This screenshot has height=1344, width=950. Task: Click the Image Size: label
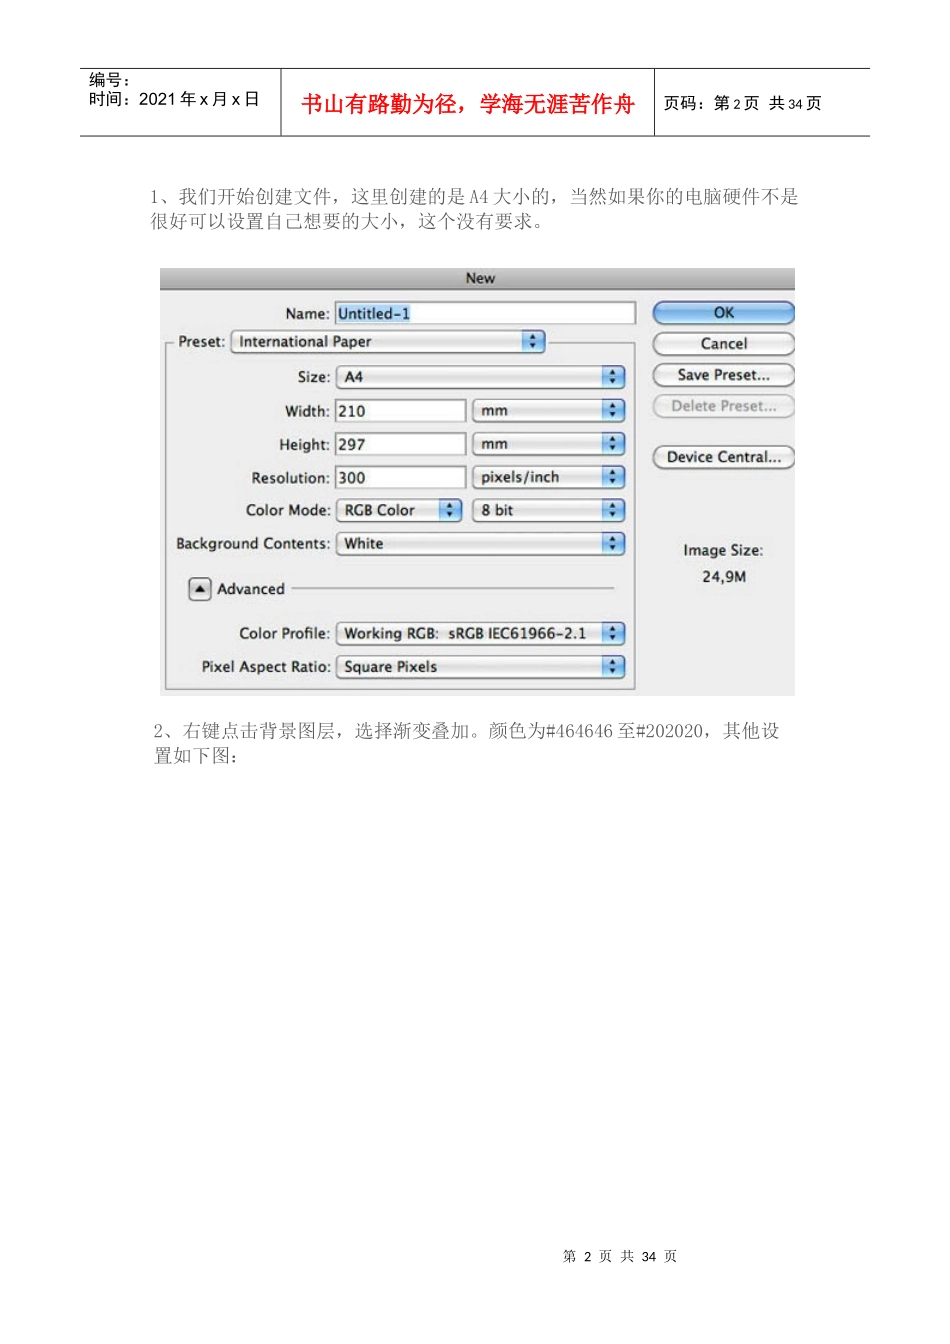pos(723,550)
